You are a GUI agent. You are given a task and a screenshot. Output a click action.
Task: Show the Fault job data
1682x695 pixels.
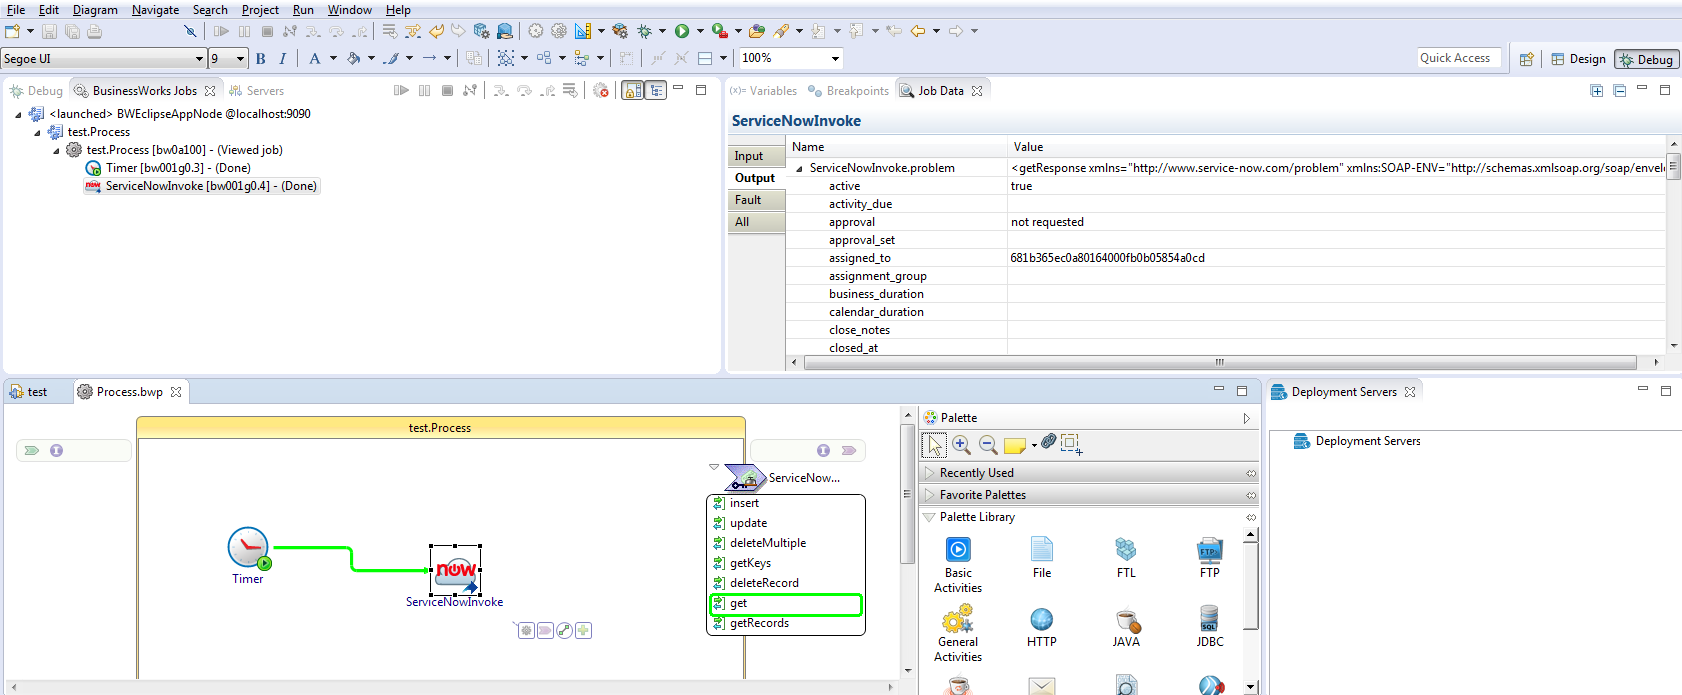click(x=756, y=200)
